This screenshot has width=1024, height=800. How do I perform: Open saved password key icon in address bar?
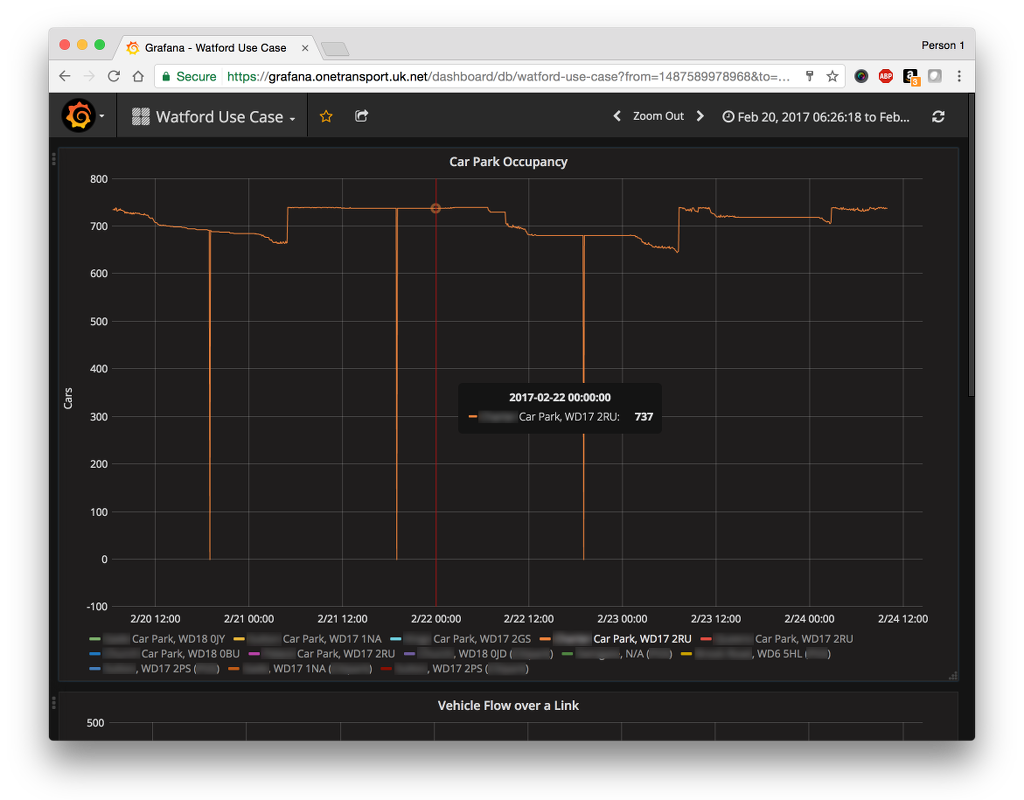[x=810, y=76]
